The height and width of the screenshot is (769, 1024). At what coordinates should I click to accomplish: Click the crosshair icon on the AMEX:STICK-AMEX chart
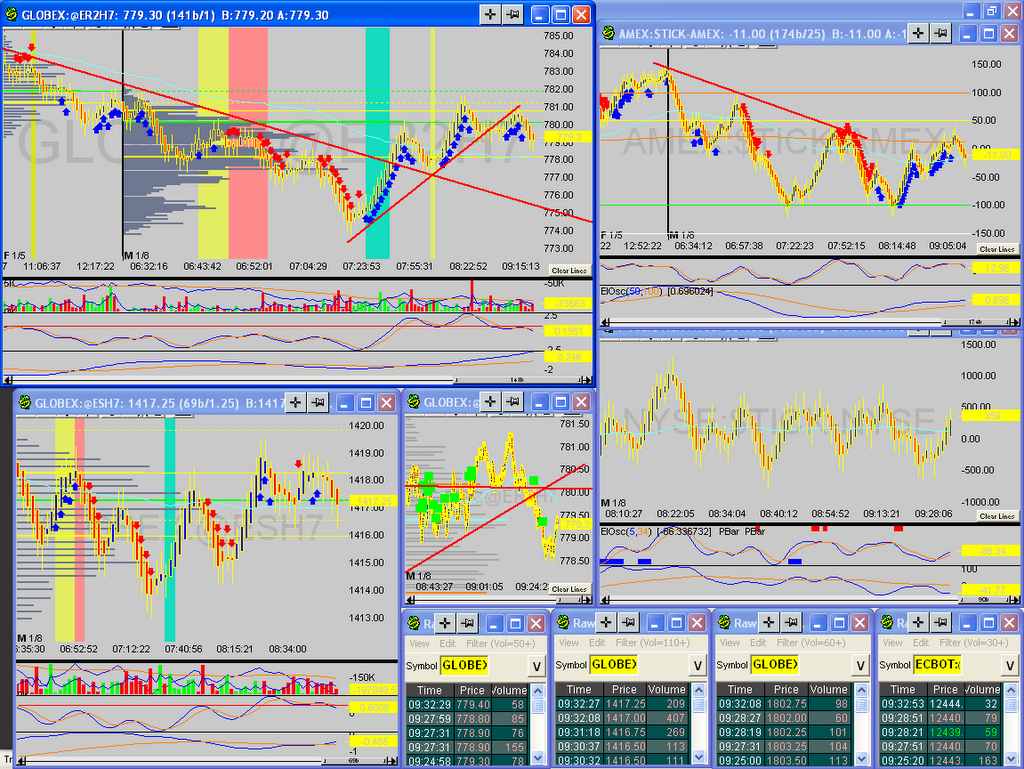point(914,33)
